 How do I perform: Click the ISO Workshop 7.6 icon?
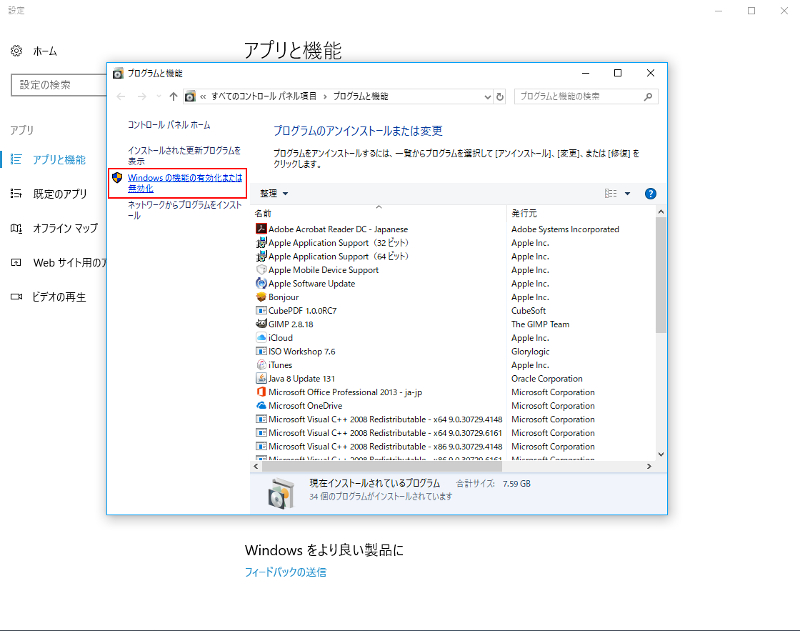pyautogui.click(x=261, y=351)
